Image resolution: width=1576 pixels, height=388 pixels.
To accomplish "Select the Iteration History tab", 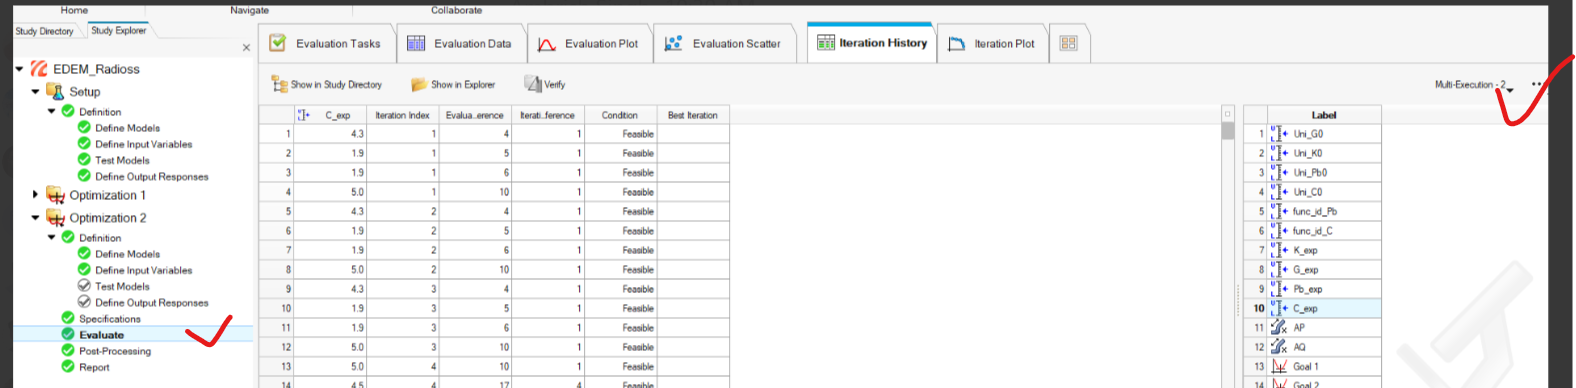I will pos(871,43).
